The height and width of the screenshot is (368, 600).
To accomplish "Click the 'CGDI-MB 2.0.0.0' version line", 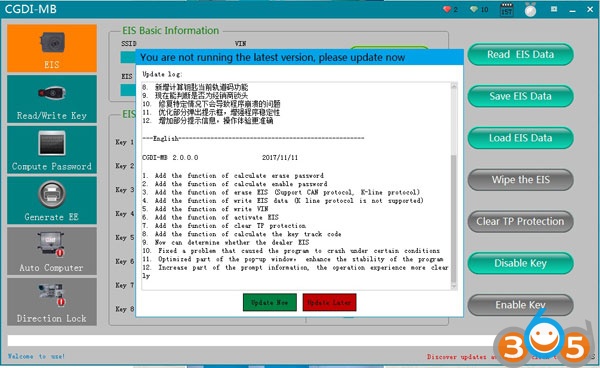I will [x=170, y=158].
